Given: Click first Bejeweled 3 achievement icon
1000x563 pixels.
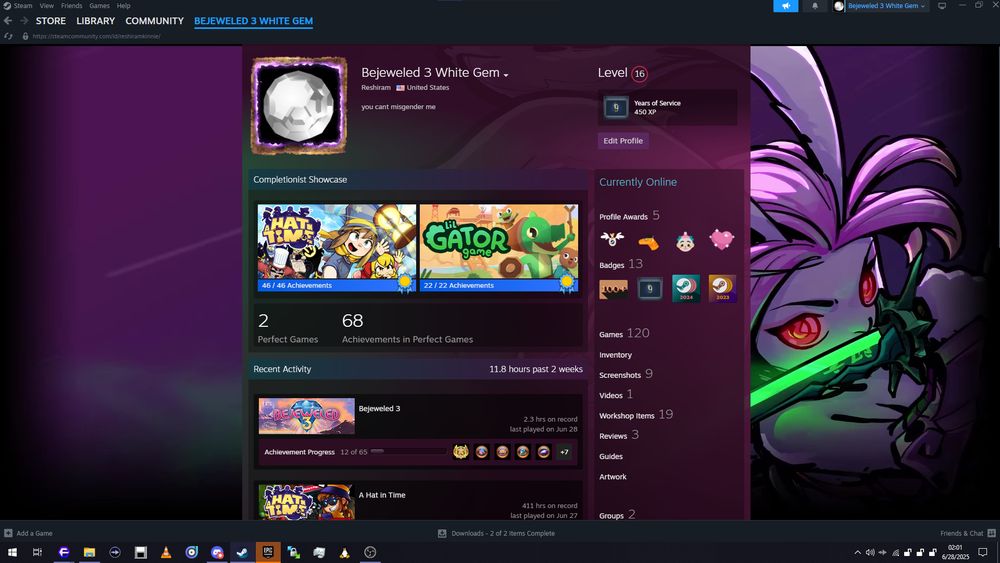Looking at the screenshot, I should pyautogui.click(x=460, y=452).
